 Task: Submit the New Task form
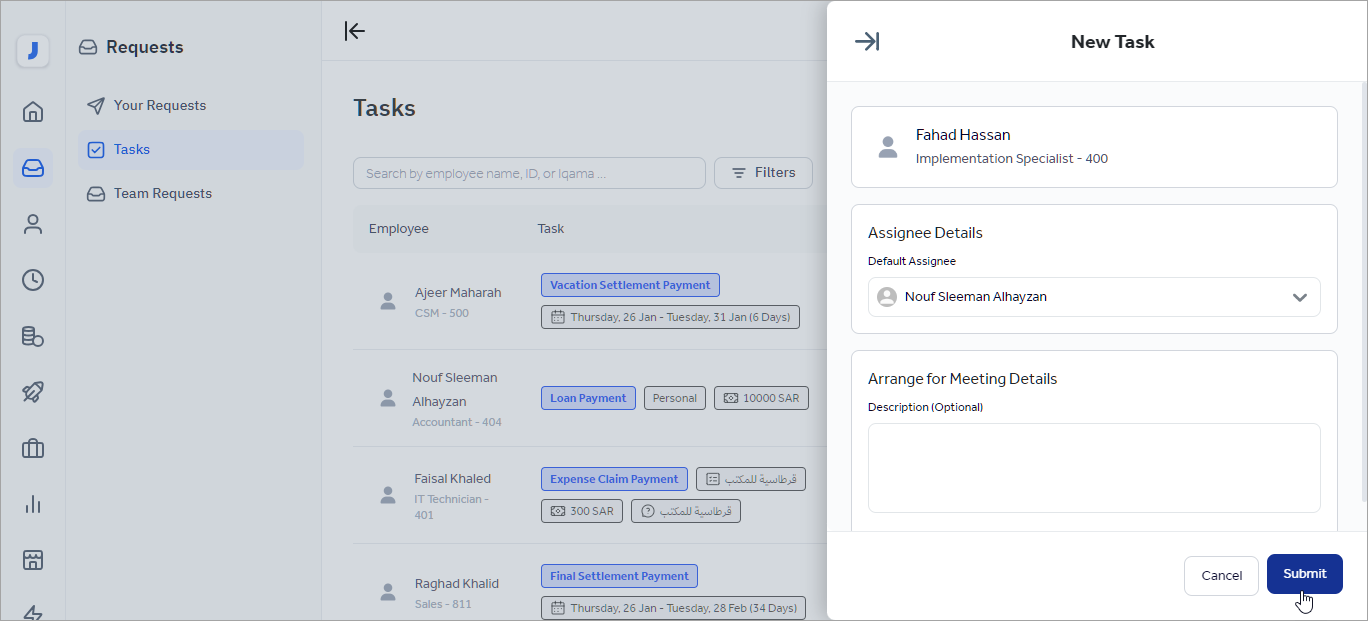coord(1304,574)
